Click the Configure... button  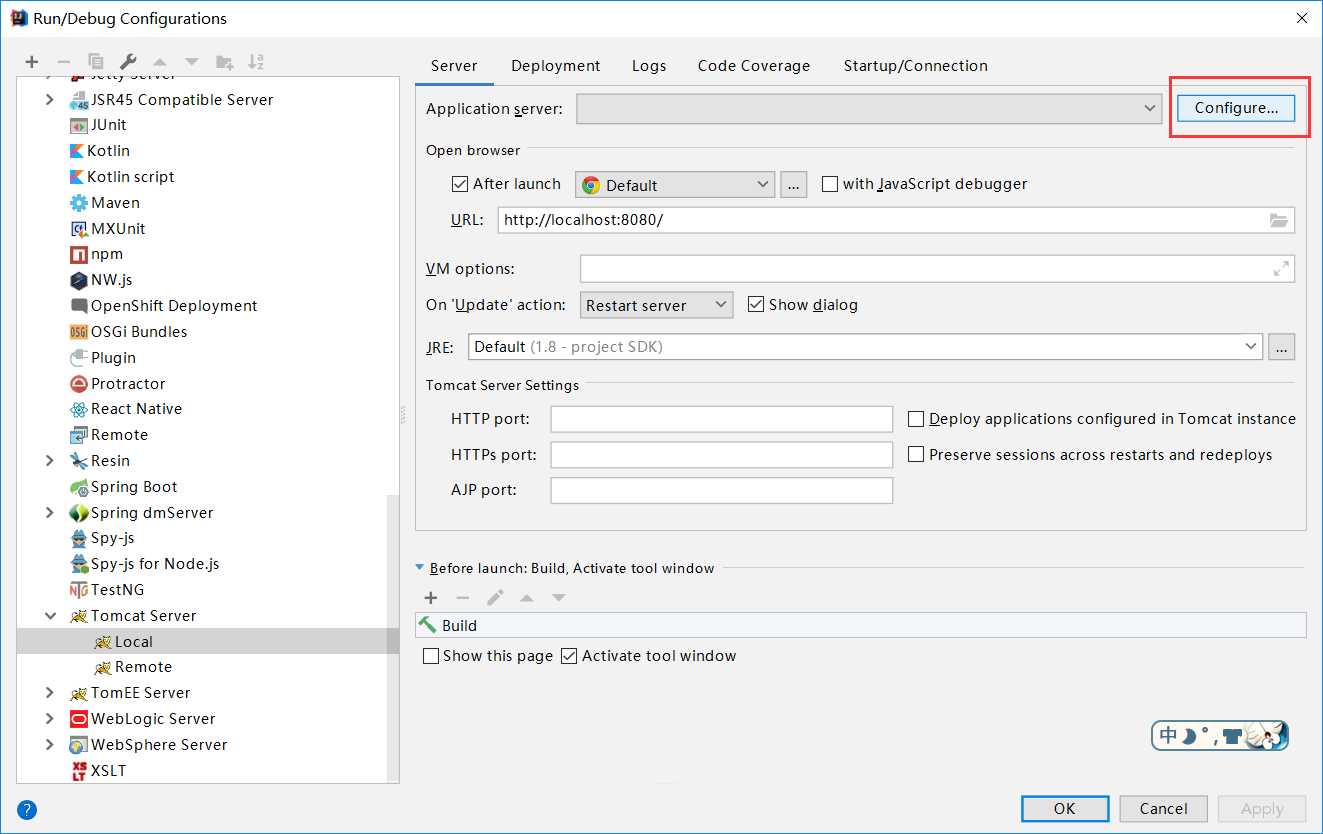(1237, 108)
